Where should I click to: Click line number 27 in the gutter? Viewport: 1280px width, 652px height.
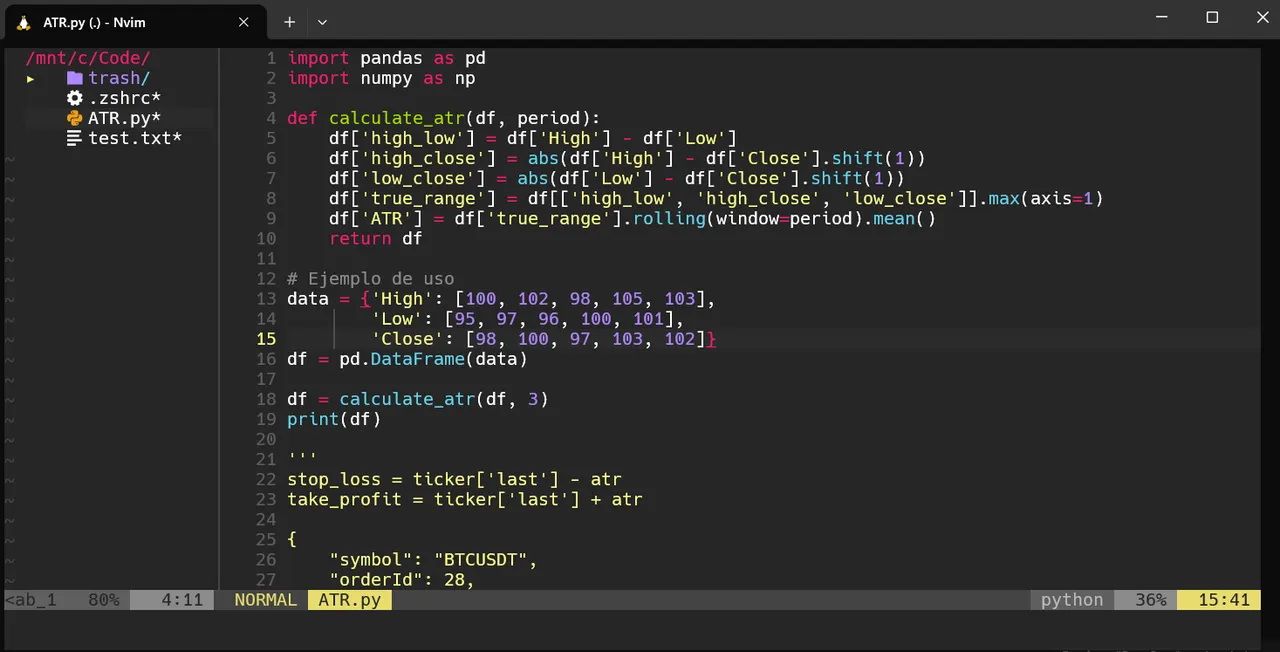[x=266, y=579]
